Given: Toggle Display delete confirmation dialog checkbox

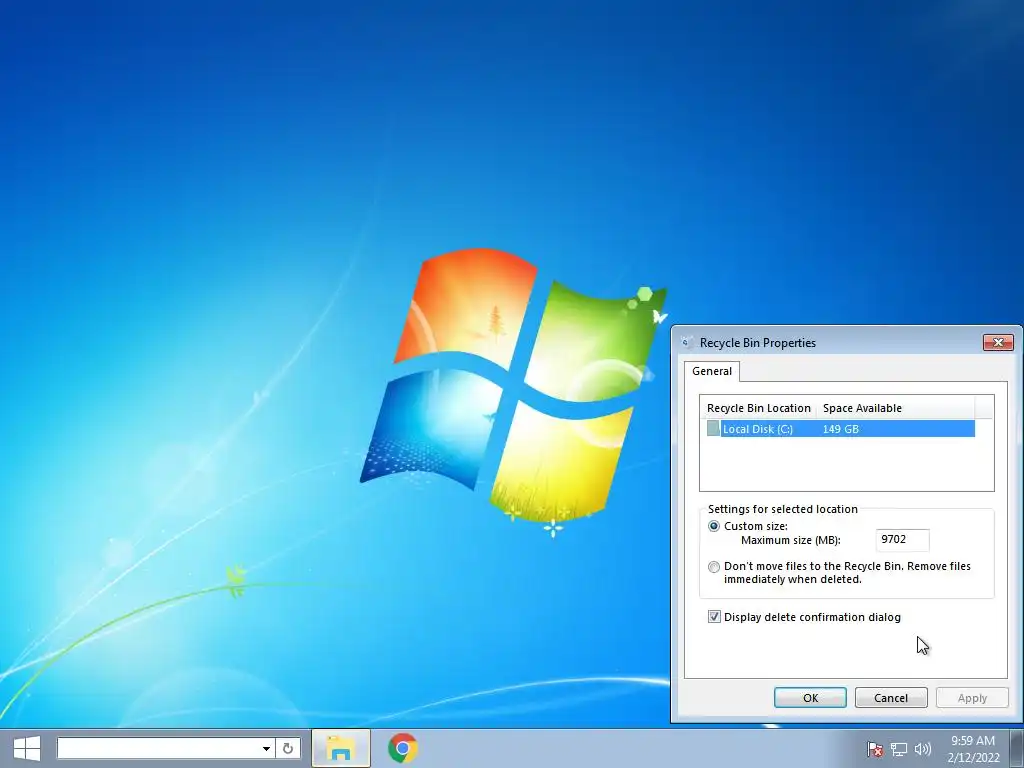Looking at the screenshot, I should (714, 617).
